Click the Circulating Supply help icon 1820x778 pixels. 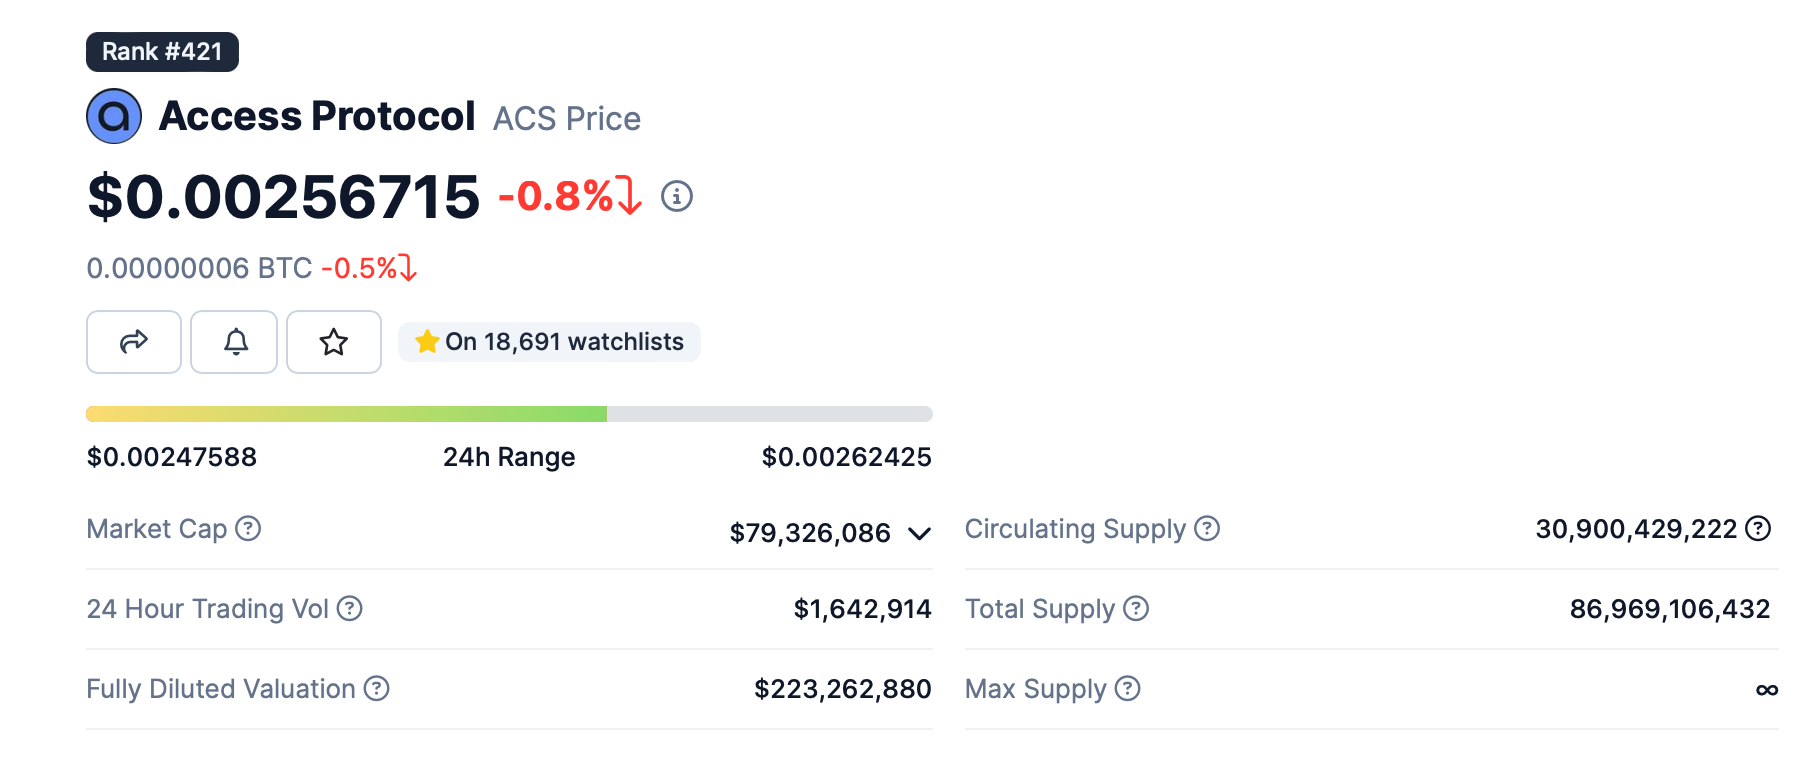1207,528
